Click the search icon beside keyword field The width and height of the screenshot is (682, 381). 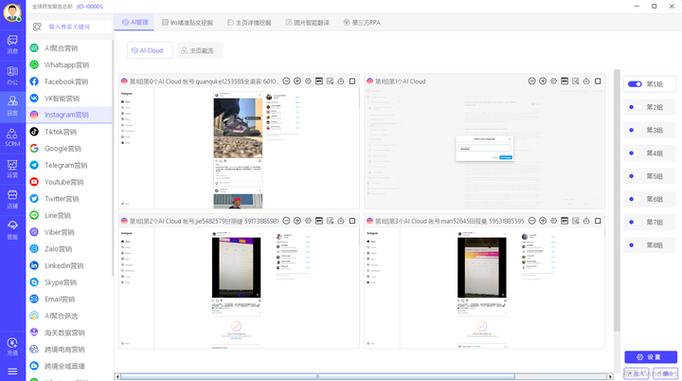(x=37, y=27)
